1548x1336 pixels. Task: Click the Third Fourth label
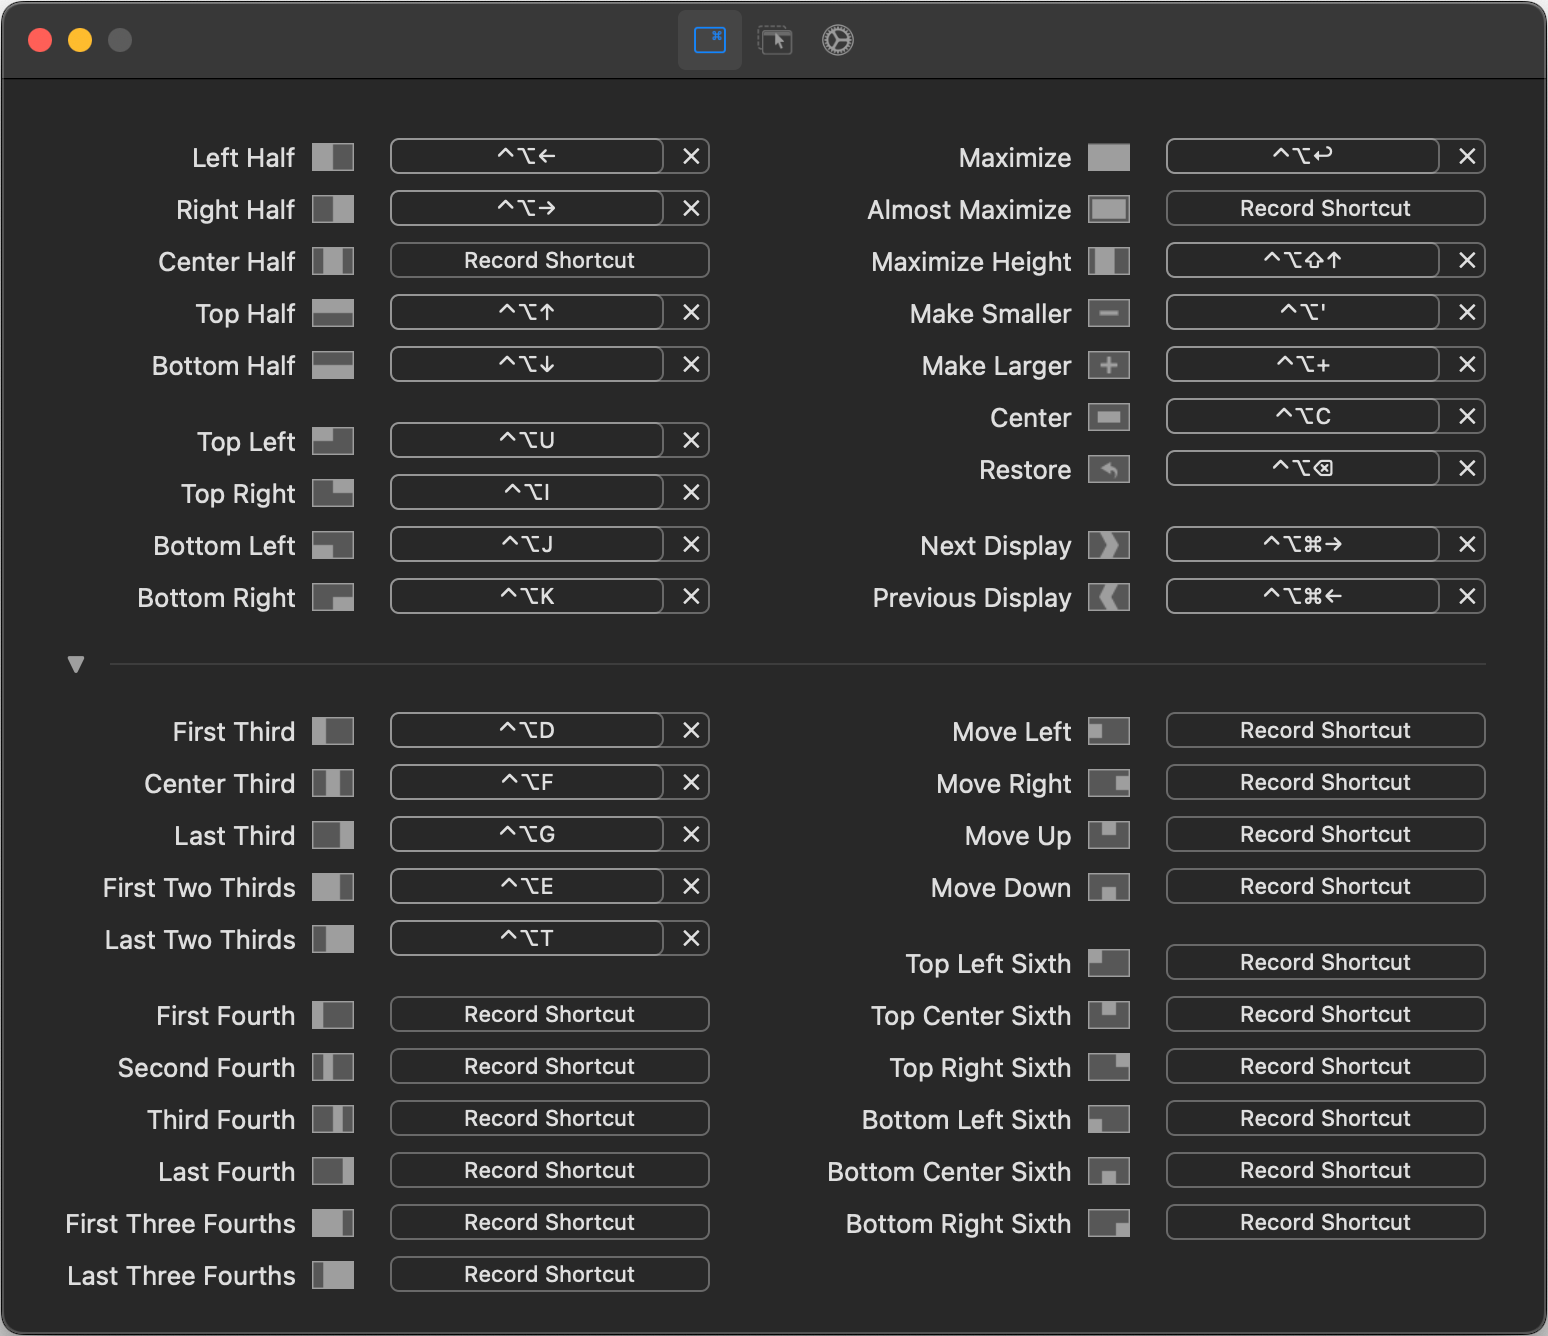(x=221, y=1120)
